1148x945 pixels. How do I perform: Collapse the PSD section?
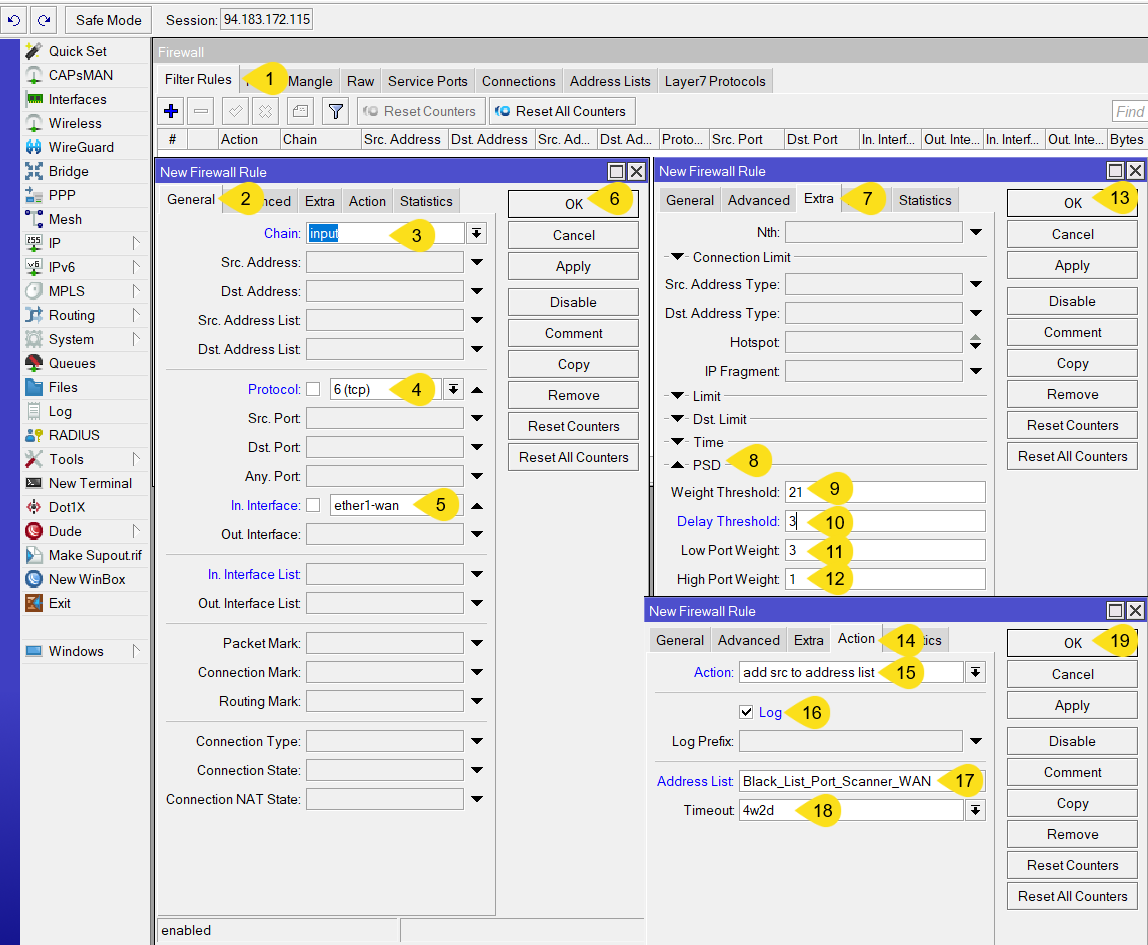point(678,465)
